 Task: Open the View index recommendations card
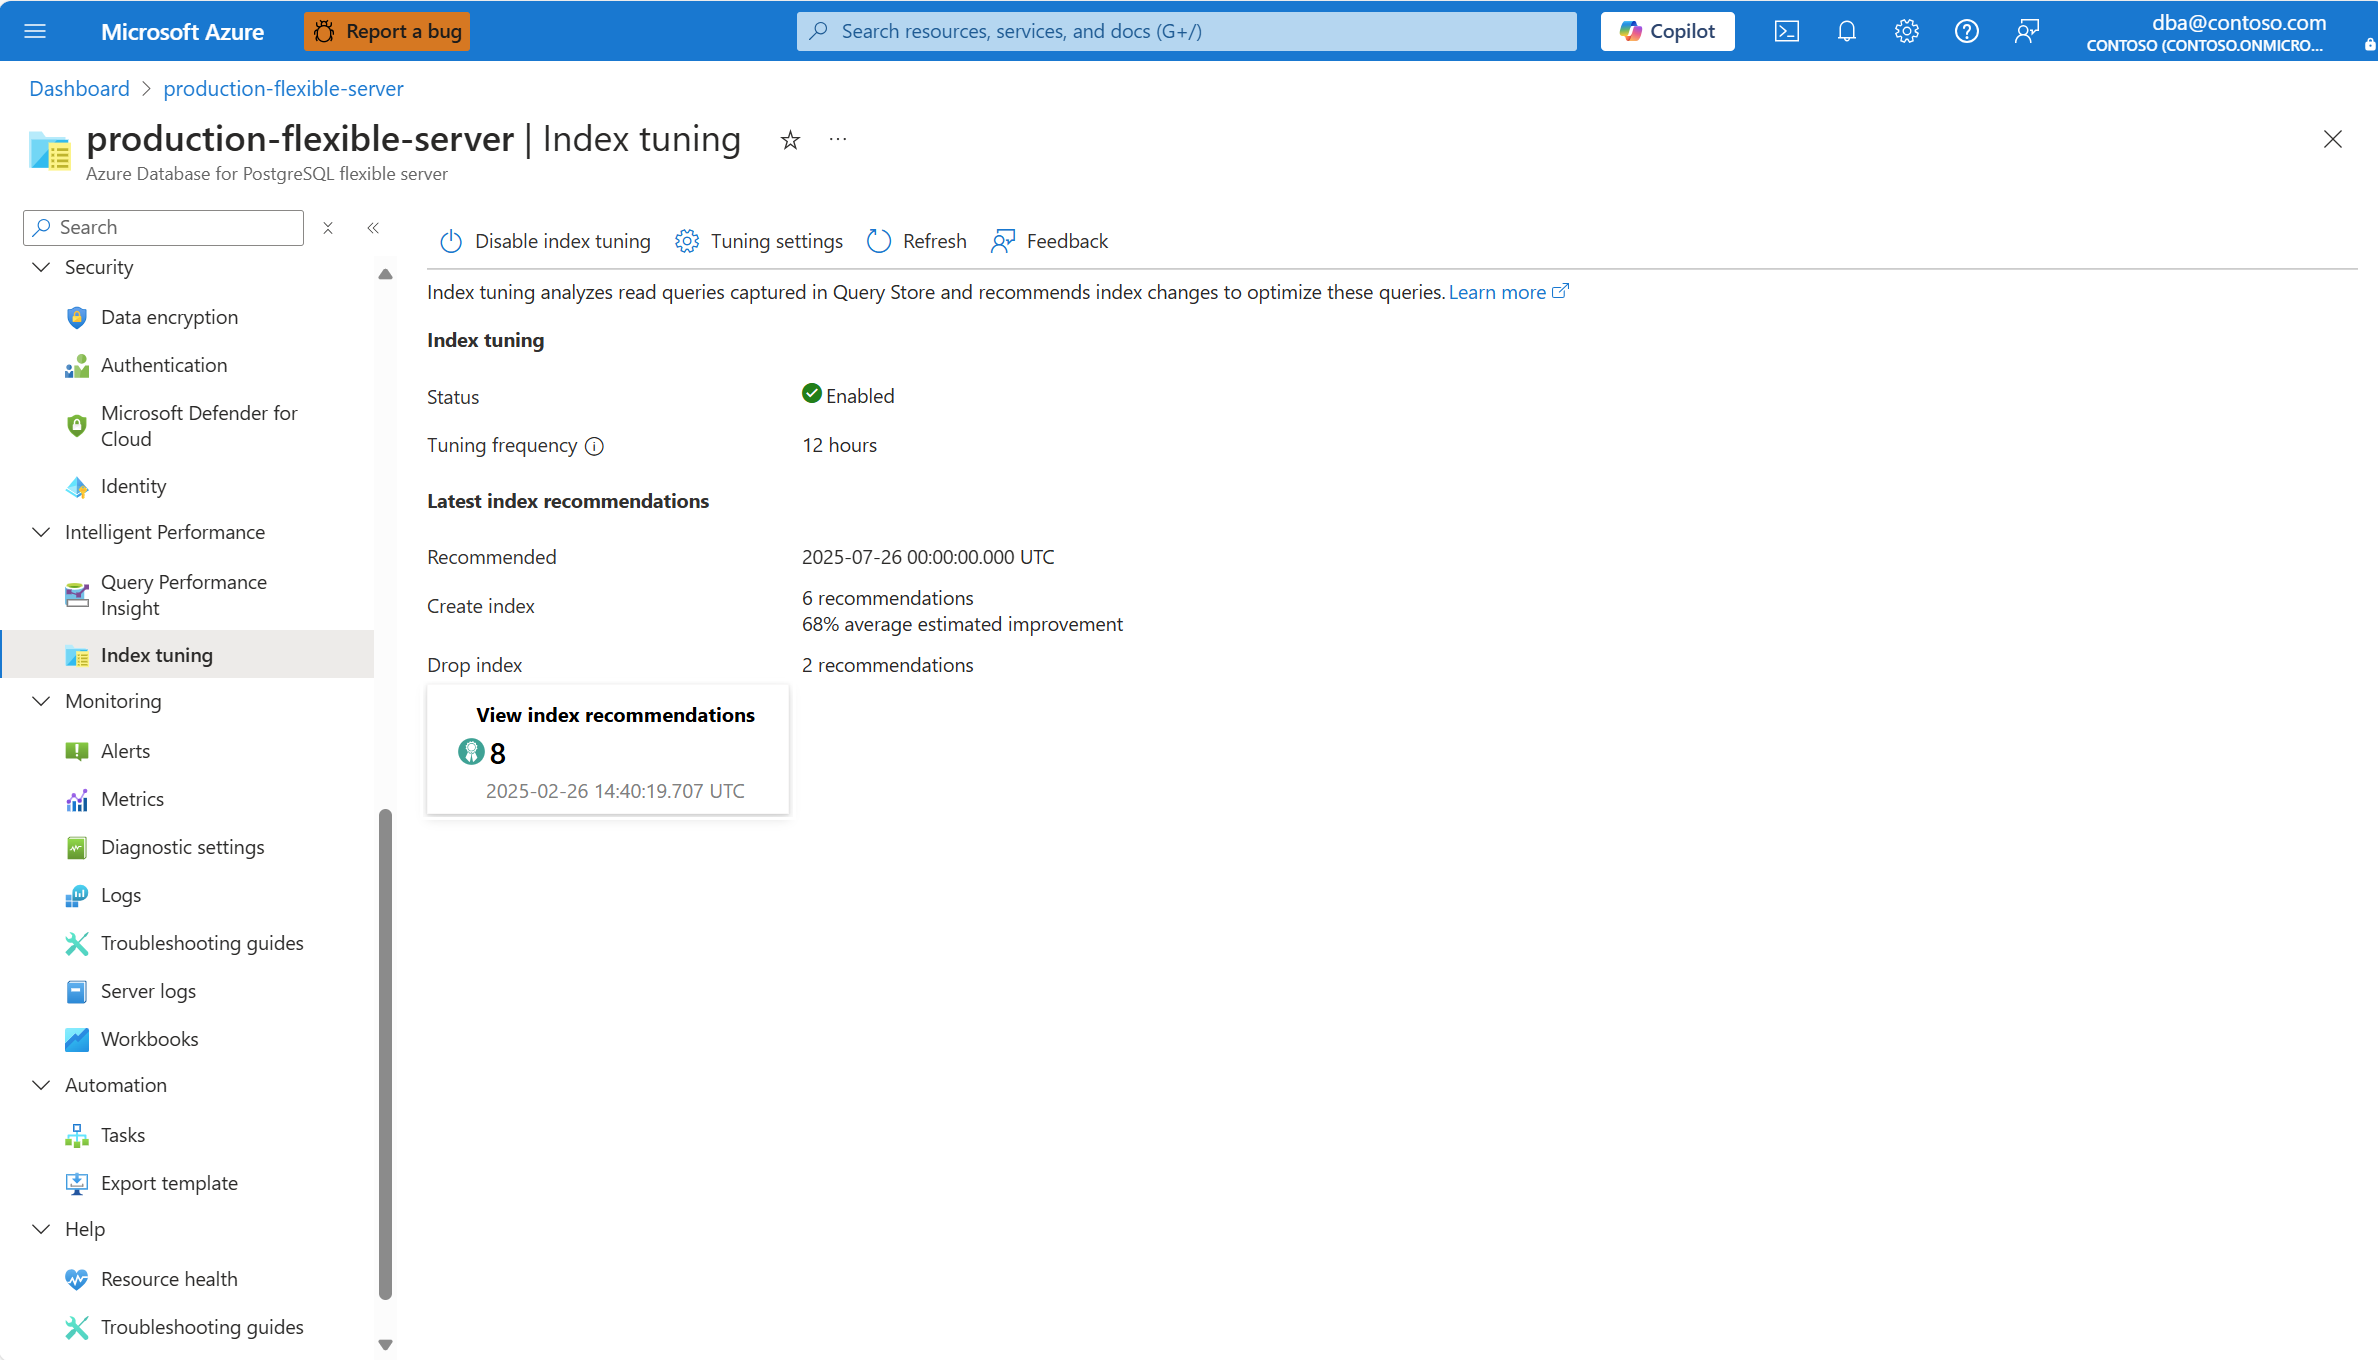[x=608, y=750]
